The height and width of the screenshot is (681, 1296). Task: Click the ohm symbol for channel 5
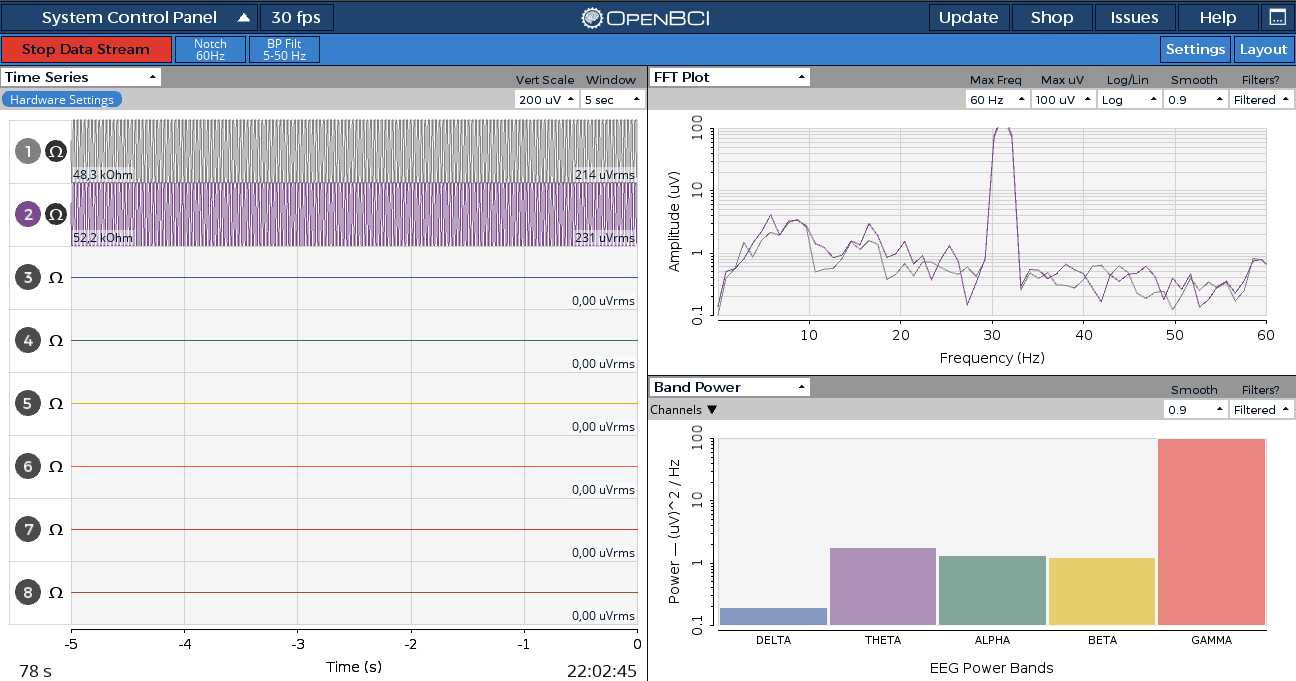[57, 404]
